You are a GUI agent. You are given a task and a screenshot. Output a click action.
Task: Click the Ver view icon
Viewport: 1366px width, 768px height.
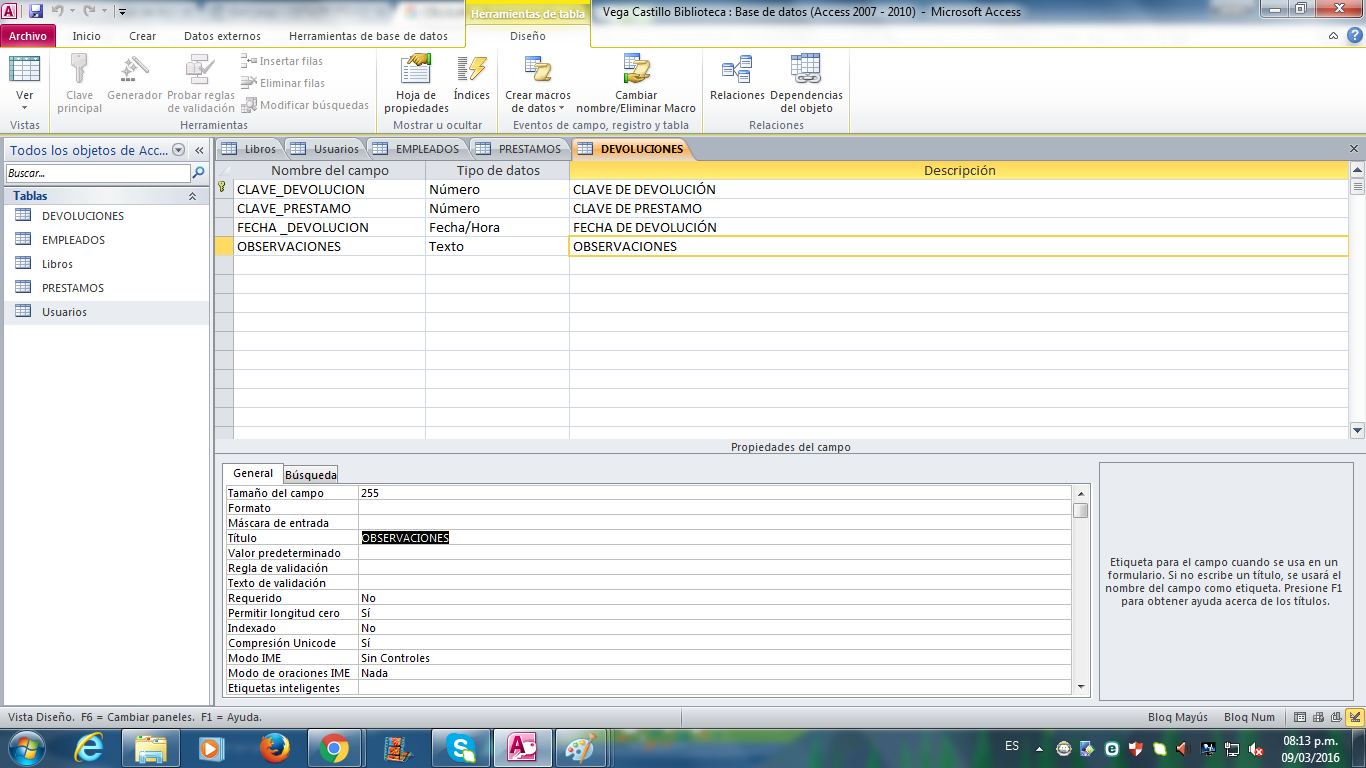tap(24, 70)
